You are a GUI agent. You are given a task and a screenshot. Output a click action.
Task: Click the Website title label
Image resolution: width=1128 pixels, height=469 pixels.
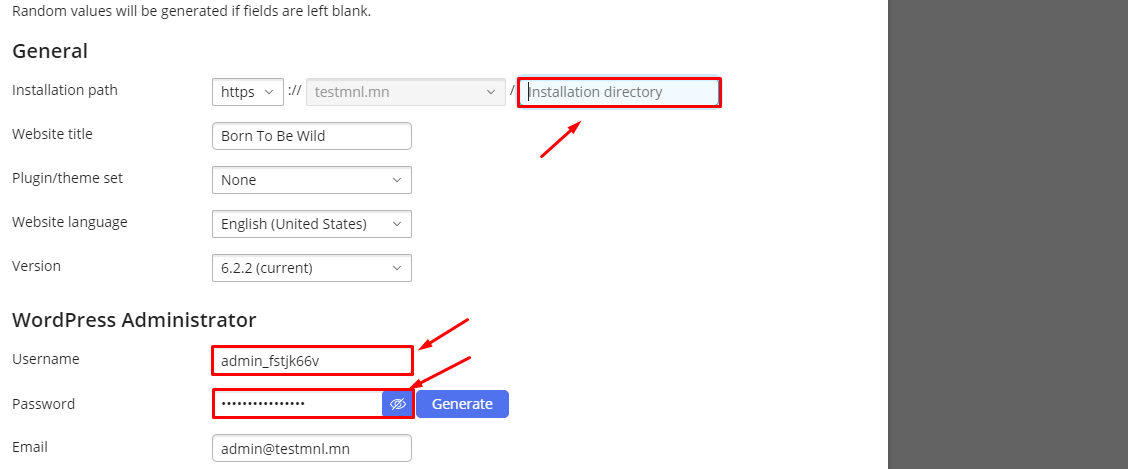click(x=53, y=134)
